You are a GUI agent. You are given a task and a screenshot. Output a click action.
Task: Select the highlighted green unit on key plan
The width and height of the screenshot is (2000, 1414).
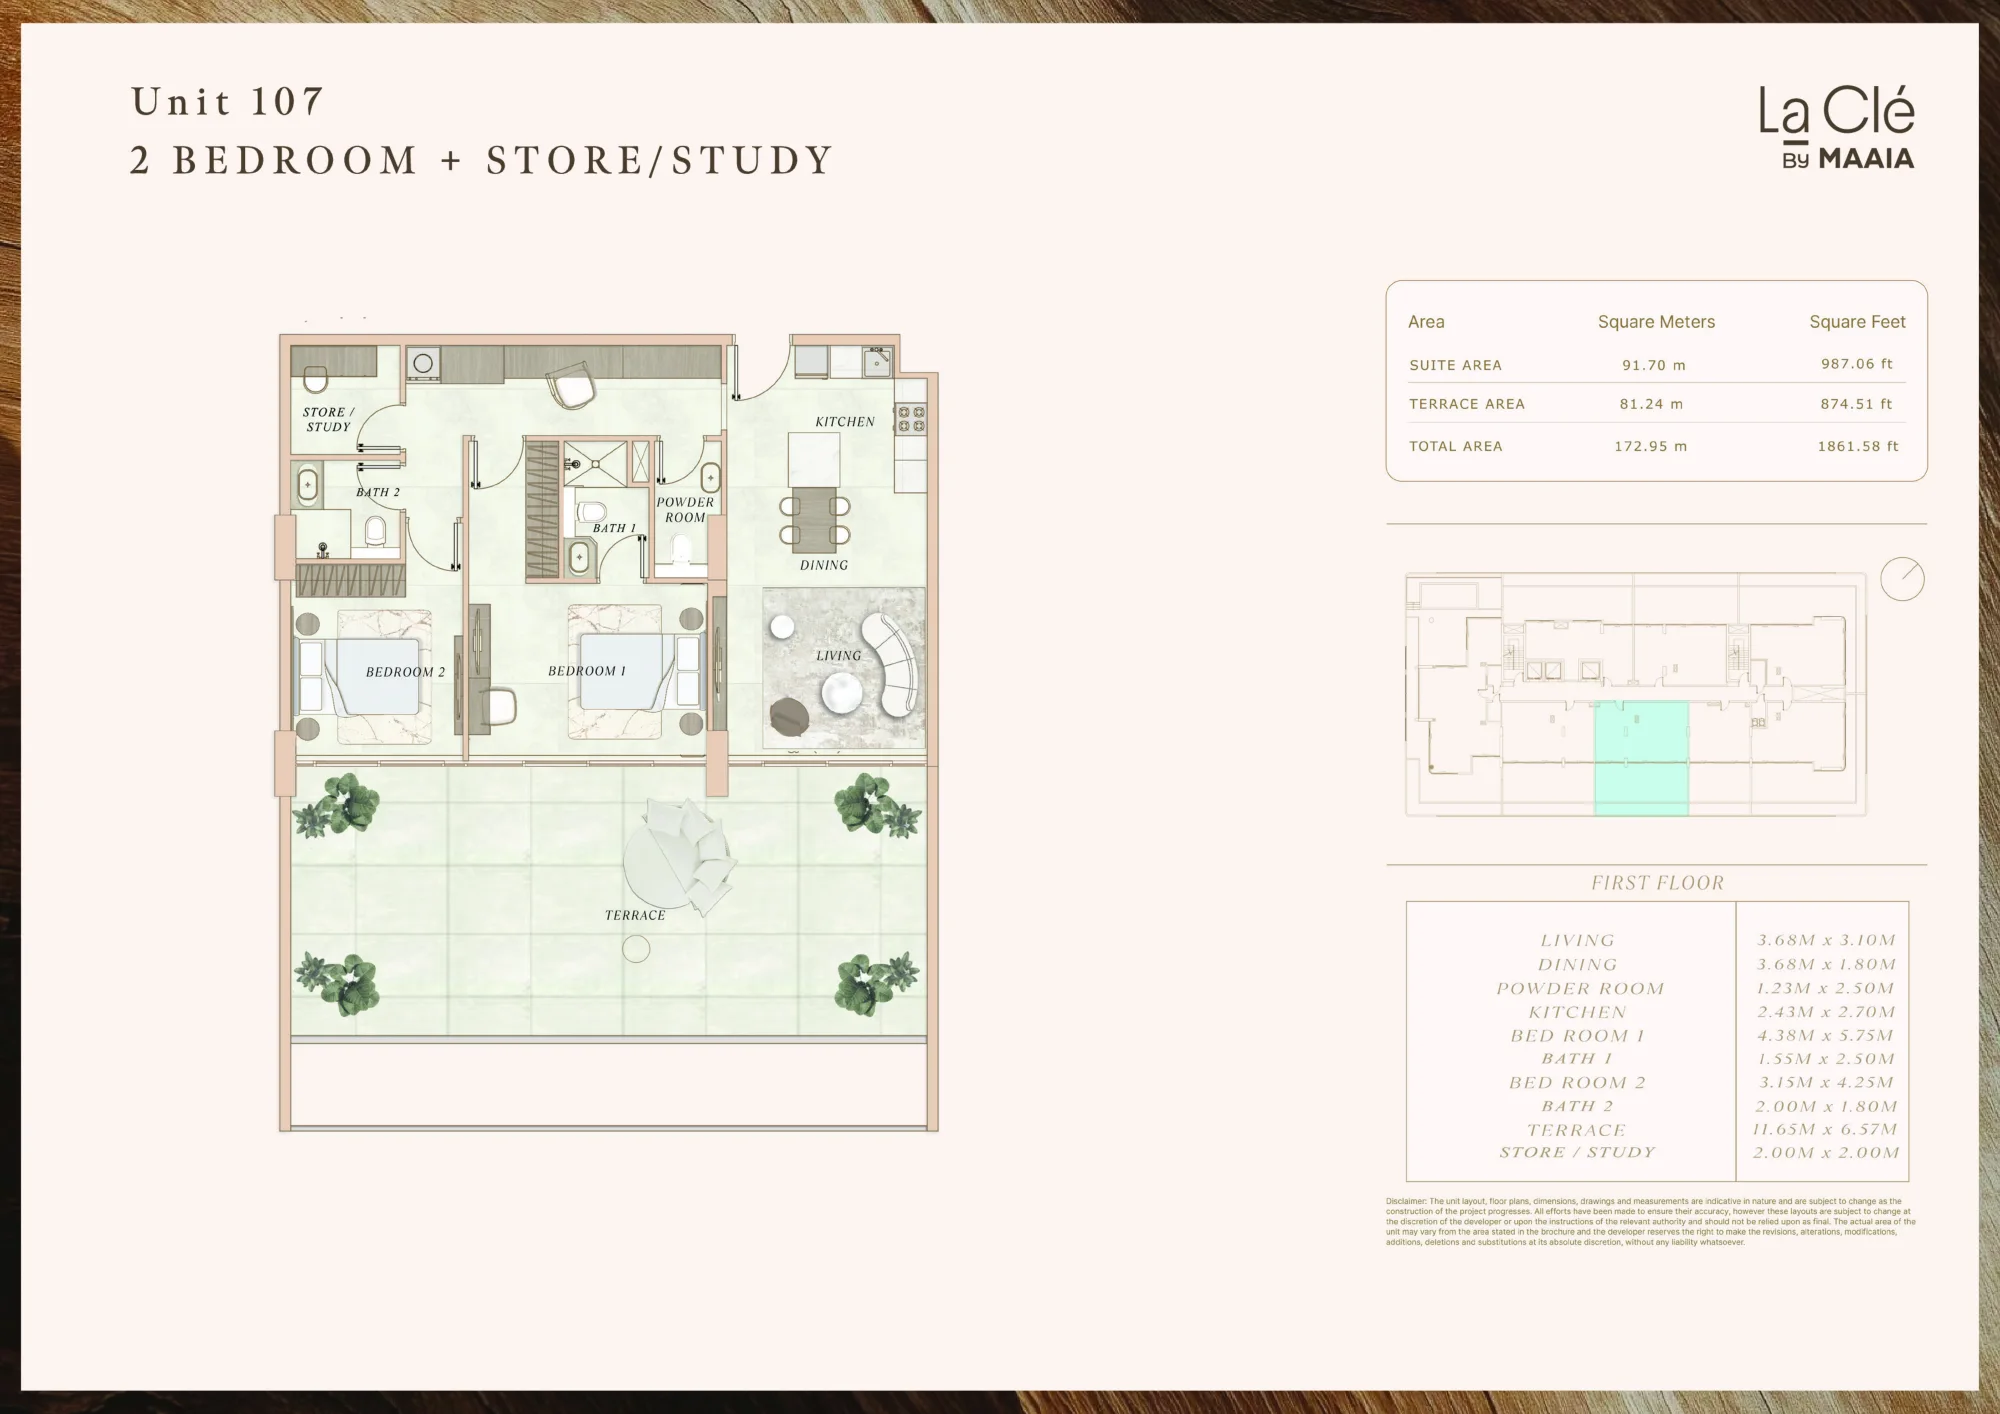(x=1640, y=757)
